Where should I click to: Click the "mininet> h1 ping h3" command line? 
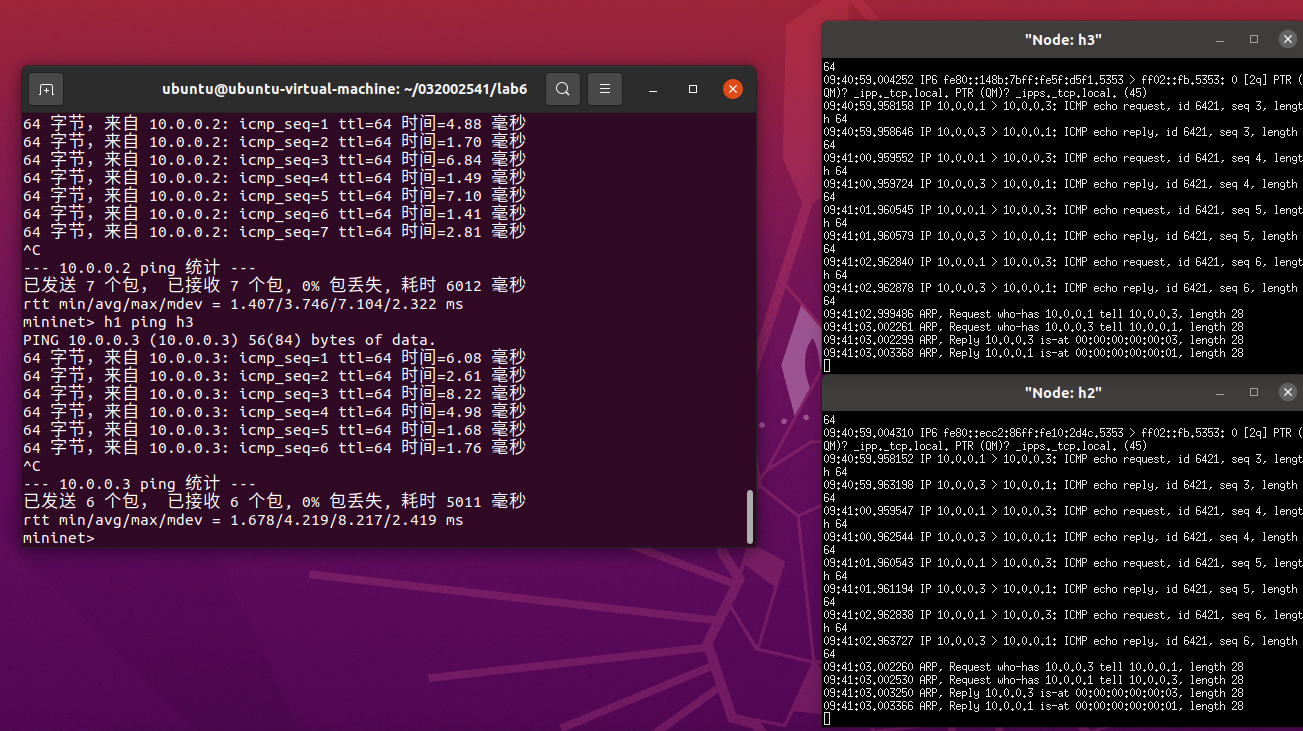click(x=108, y=321)
